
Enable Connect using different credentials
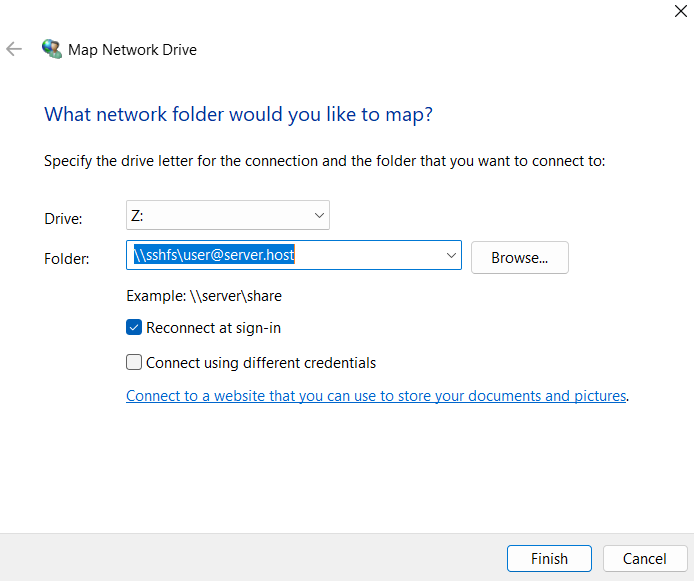(134, 362)
